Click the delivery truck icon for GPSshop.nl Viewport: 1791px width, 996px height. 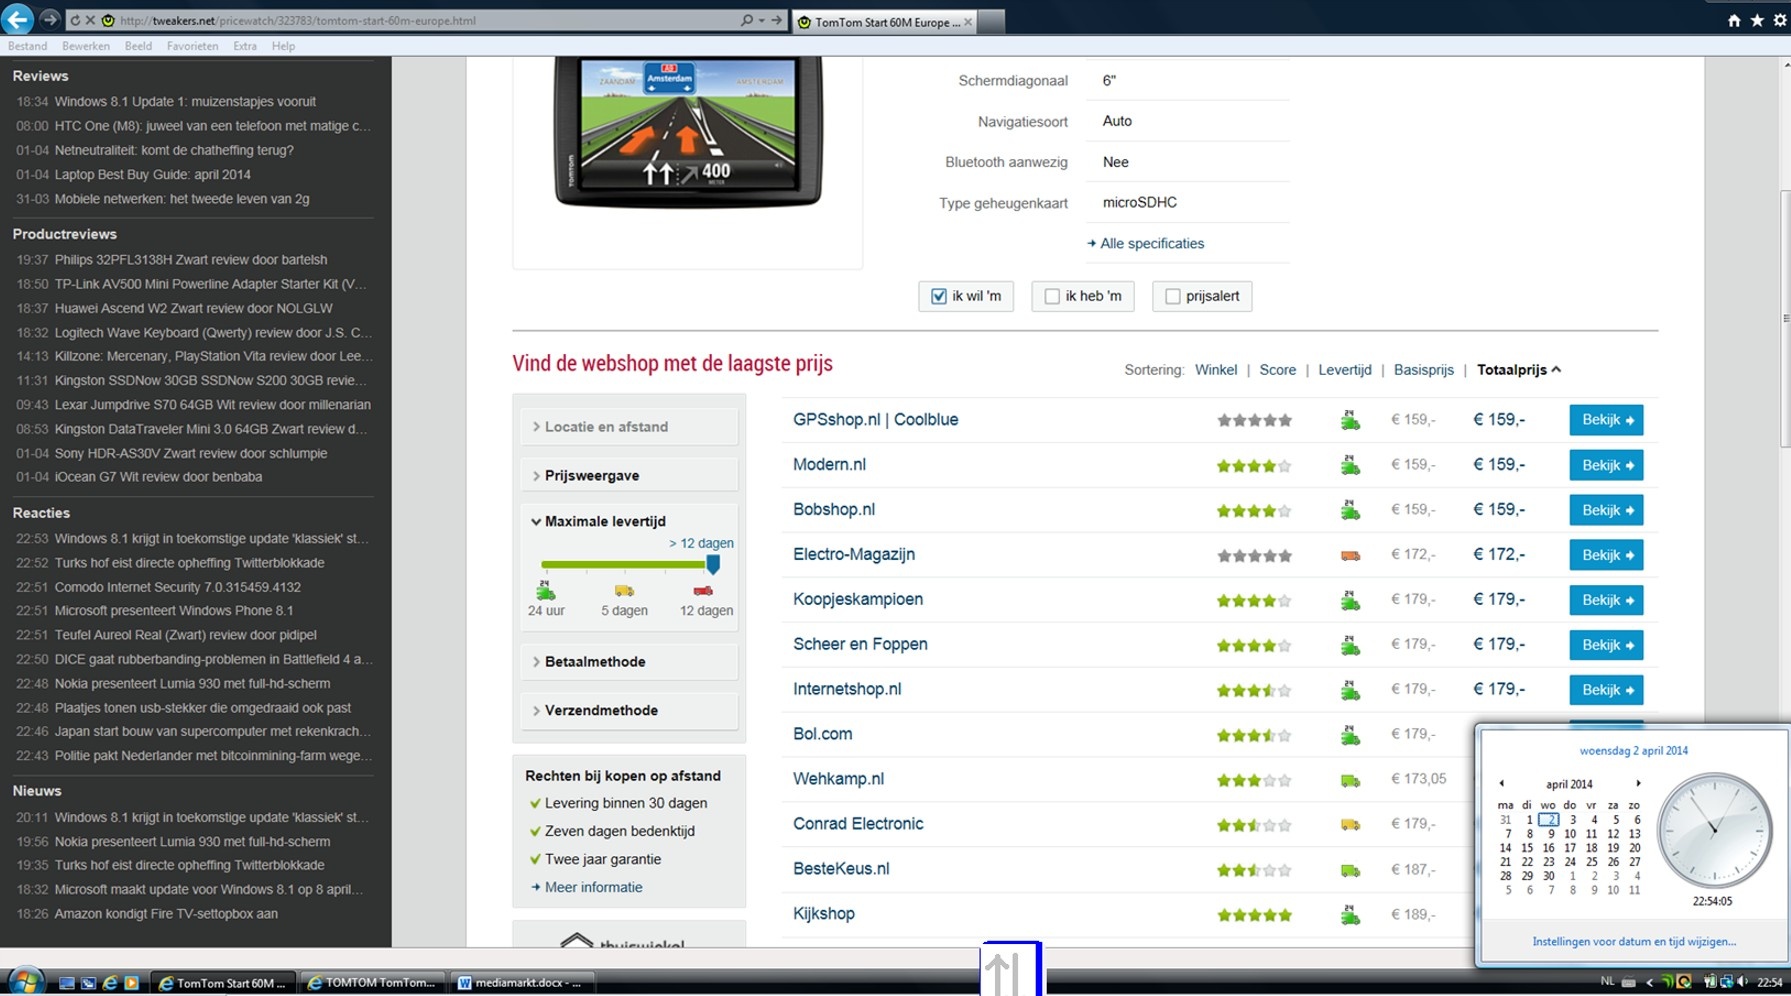[1350, 420]
